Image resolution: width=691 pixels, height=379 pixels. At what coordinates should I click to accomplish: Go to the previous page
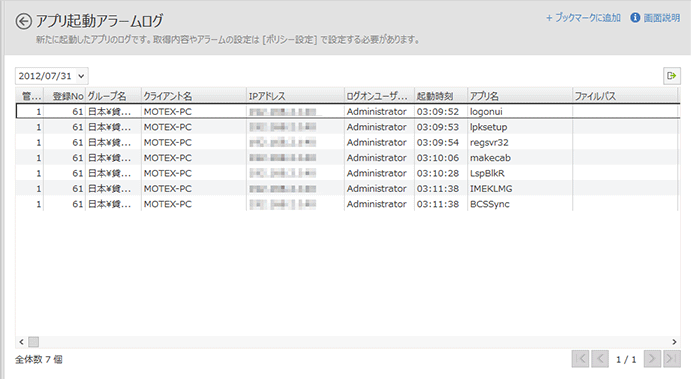[x=600, y=359]
